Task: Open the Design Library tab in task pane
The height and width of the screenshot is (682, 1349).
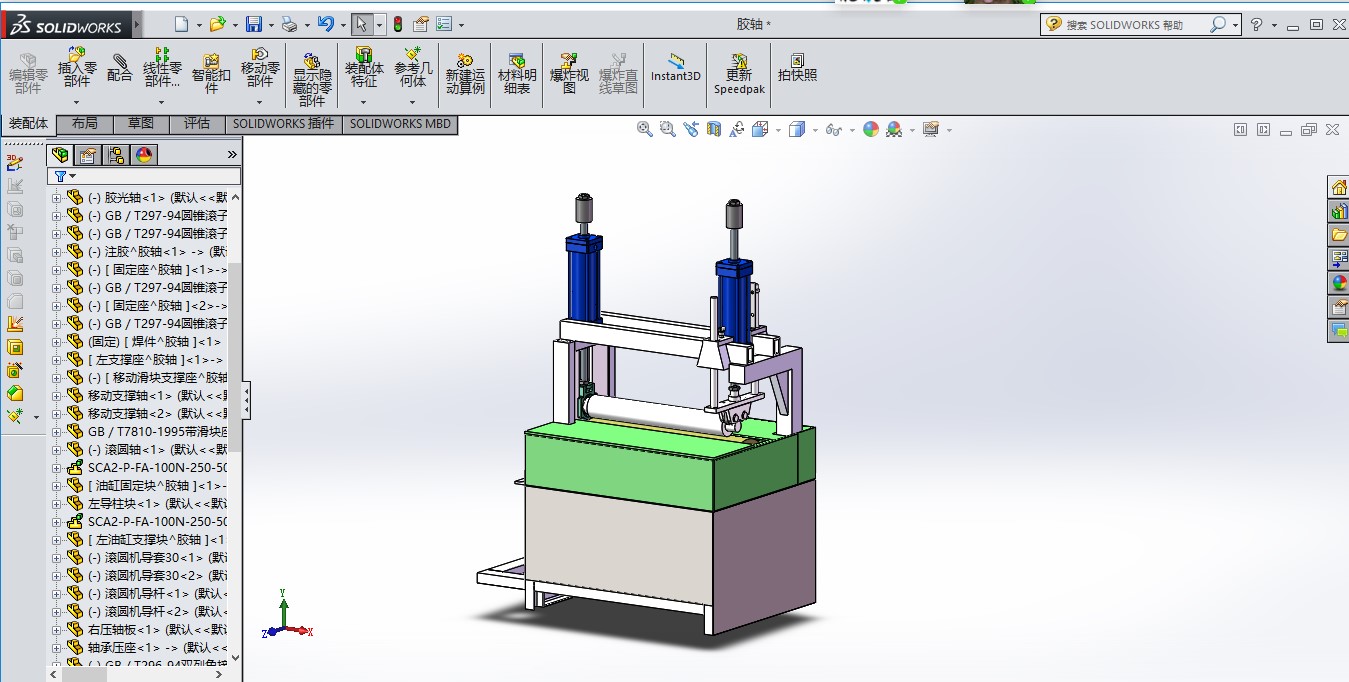Action: [1338, 211]
